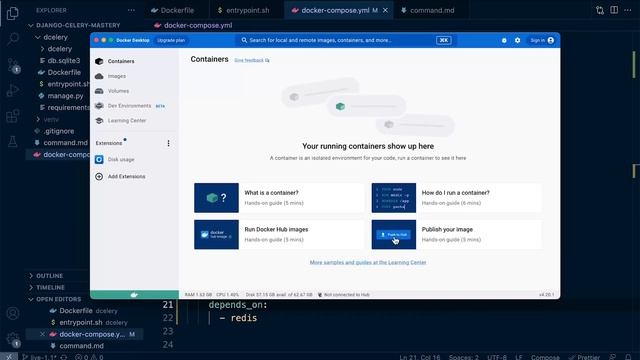Click line number 23 in editor
The height and width of the screenshot is (360, 640).
click(x=168, y=331)
